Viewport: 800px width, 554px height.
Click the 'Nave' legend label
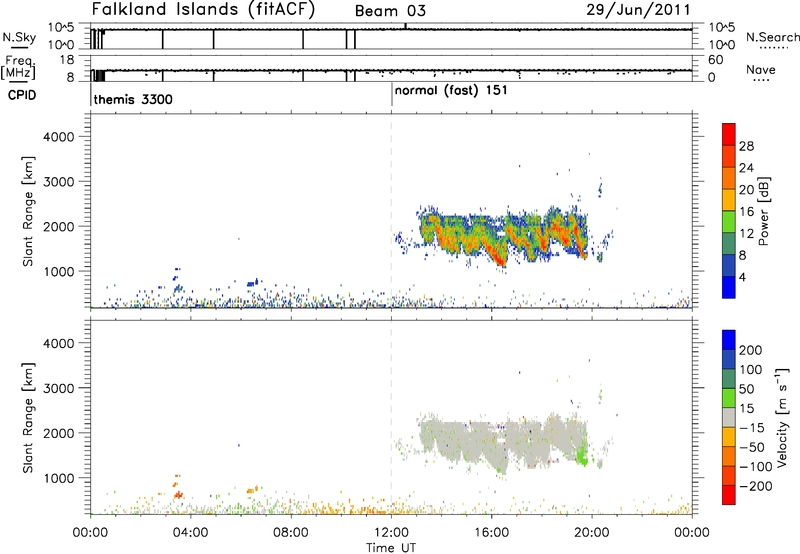click(761, 69)
